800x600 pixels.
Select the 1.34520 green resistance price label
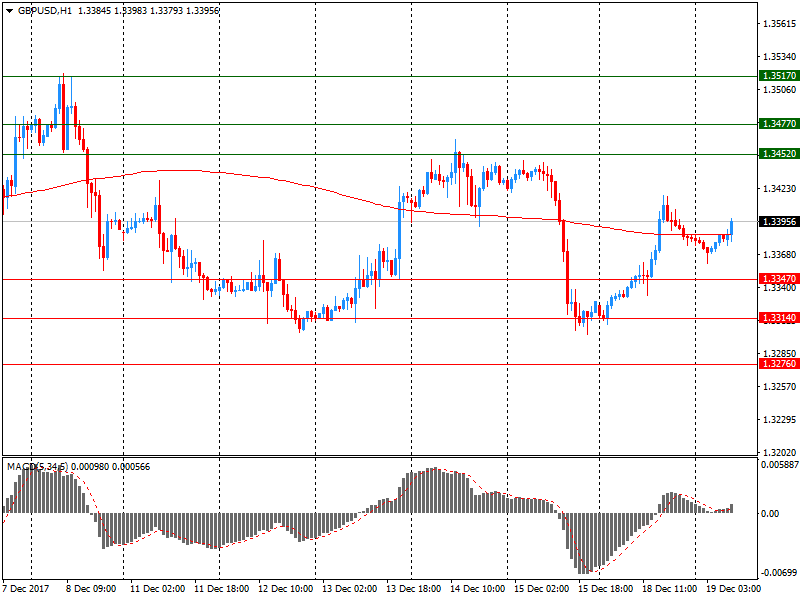click(779, 154)
